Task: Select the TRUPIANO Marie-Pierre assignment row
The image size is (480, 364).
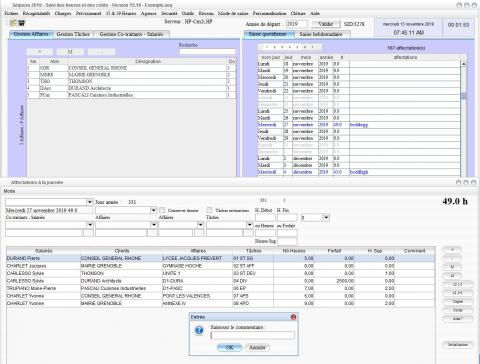Action: [x=220, y=288]
